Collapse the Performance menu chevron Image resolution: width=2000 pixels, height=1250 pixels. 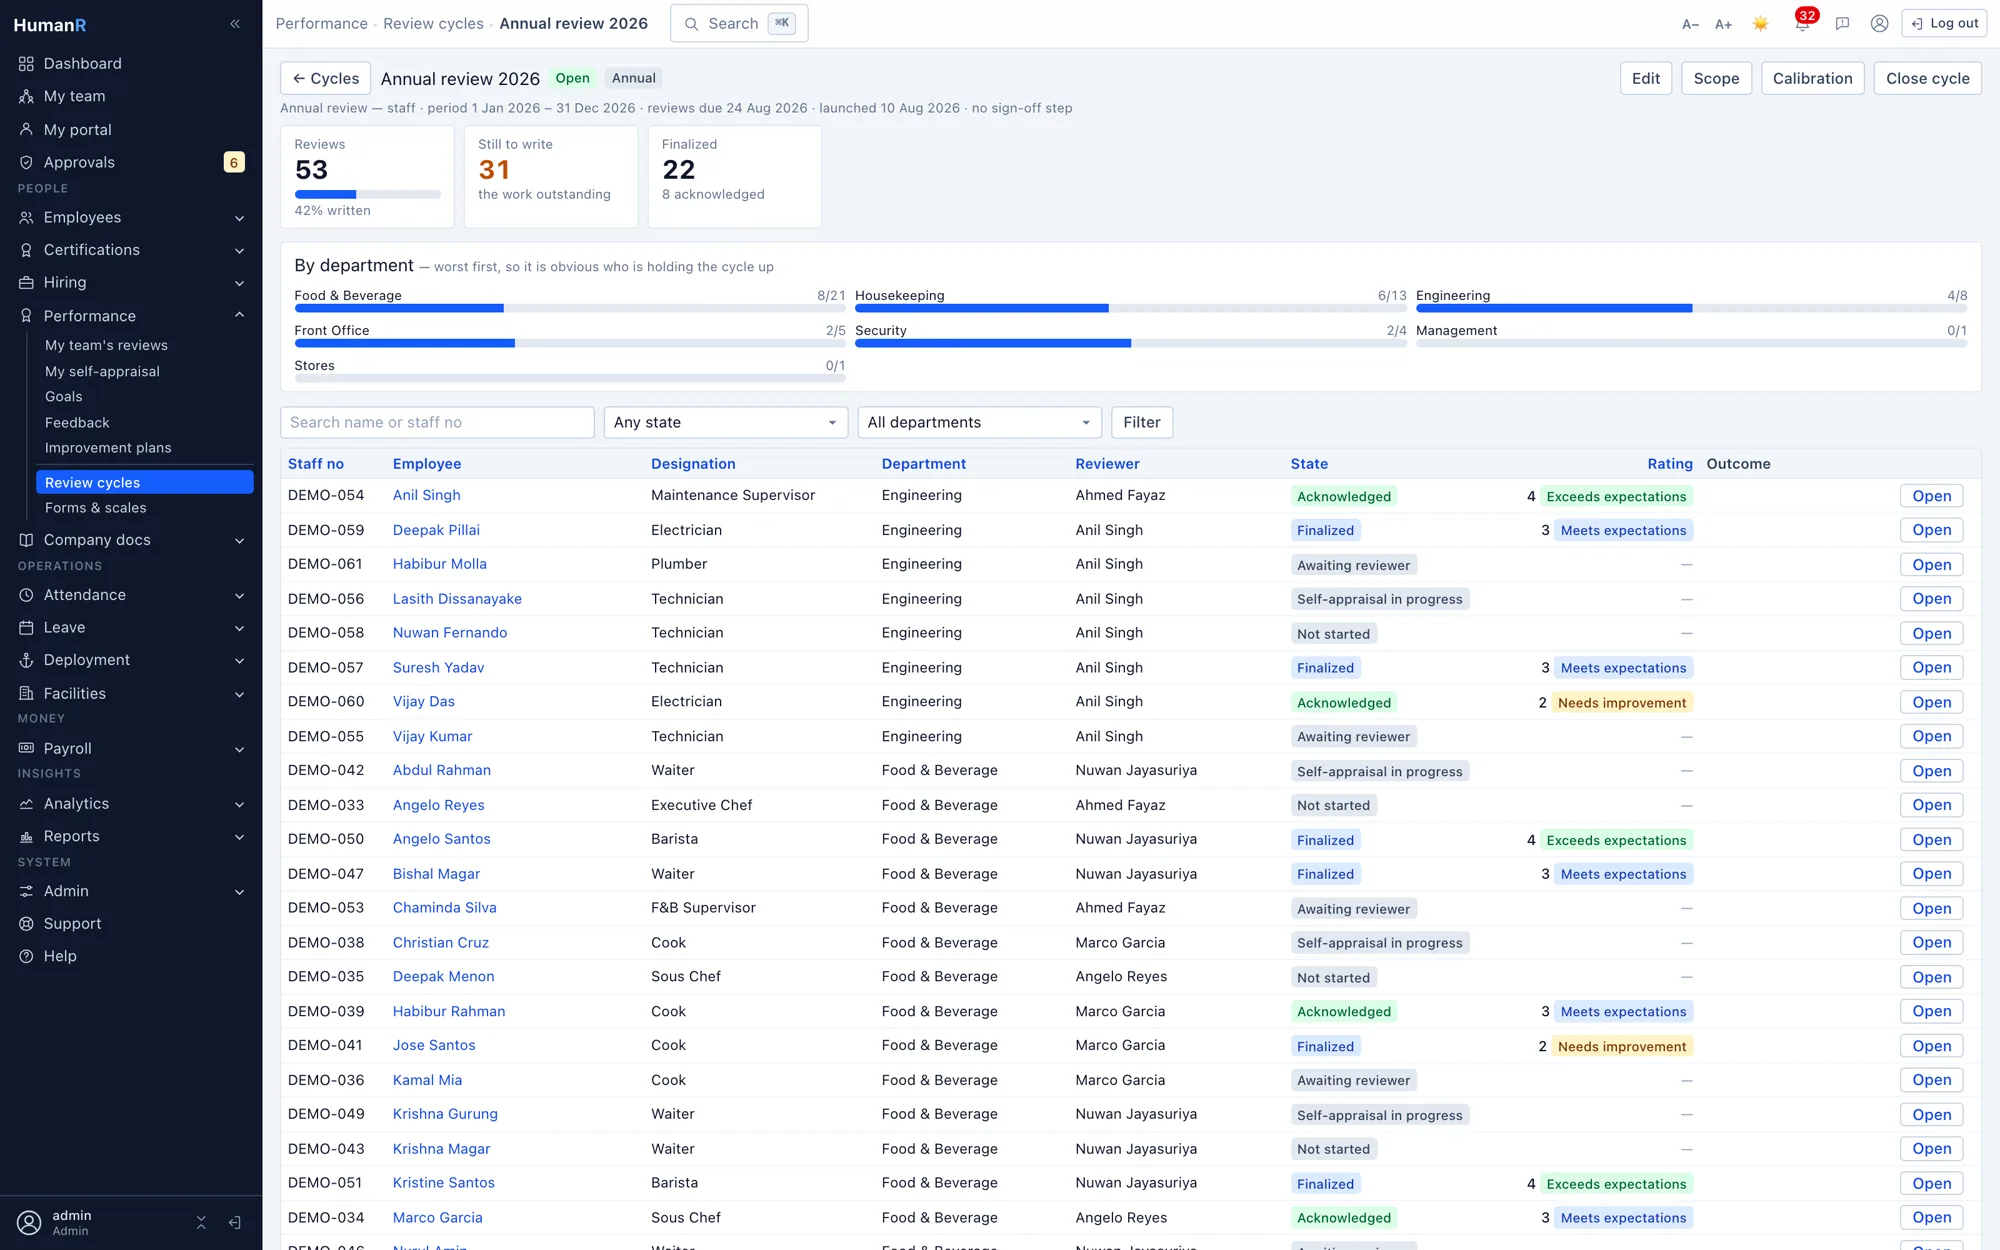tap(240, 316)
